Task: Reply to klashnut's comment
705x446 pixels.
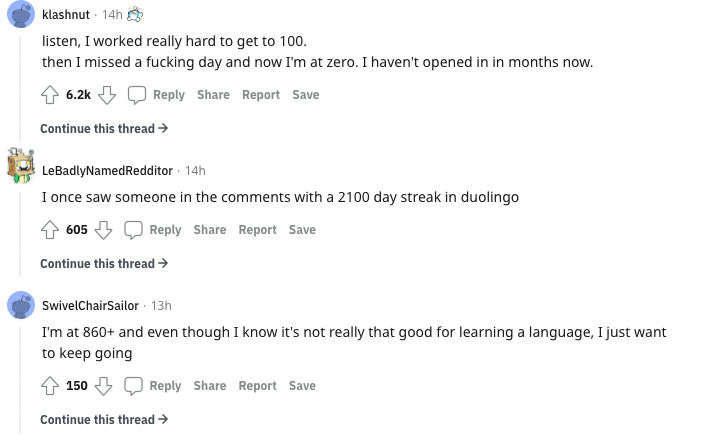Action: click(x=157, y=95)
